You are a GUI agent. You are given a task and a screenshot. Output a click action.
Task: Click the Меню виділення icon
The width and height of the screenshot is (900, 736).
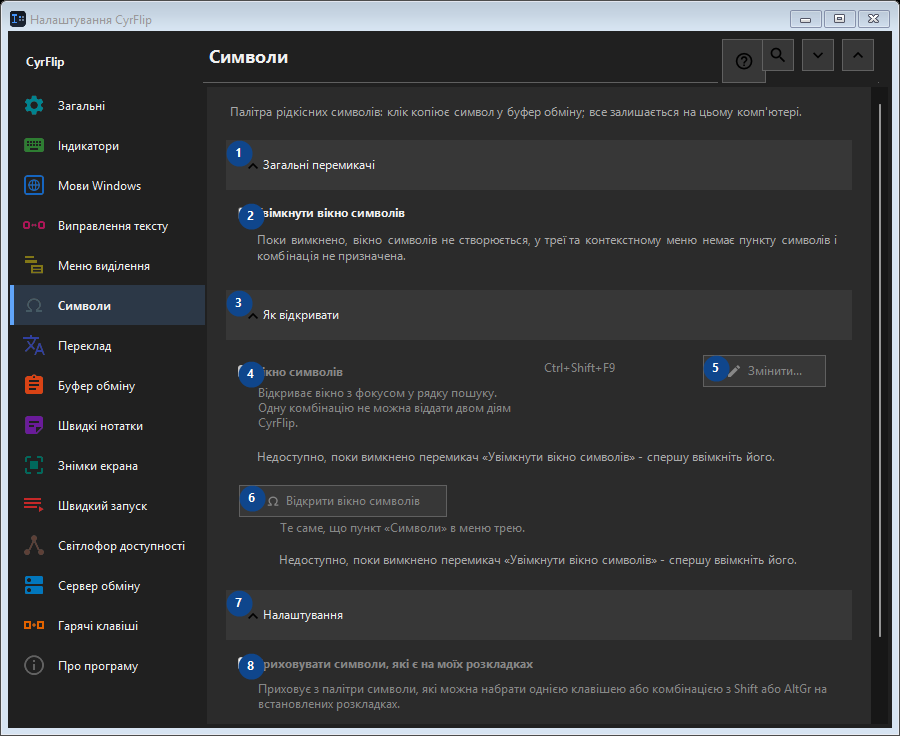(34, 265)
